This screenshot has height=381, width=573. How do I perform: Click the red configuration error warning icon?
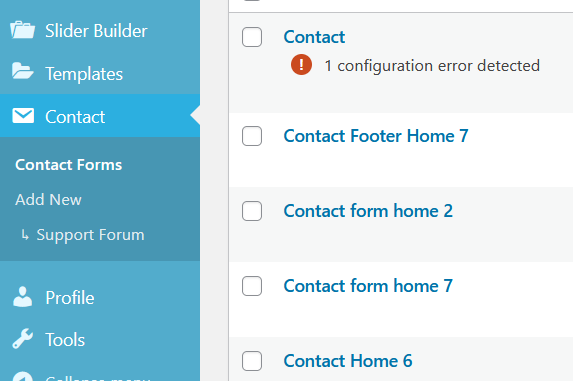click(x=301, y=65)
